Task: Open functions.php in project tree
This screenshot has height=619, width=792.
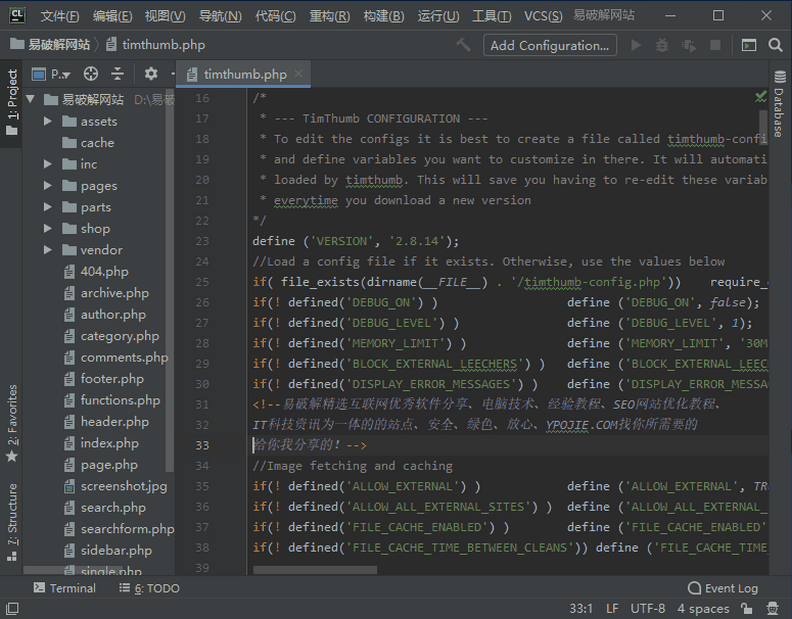Action: (x=112, y=400)
